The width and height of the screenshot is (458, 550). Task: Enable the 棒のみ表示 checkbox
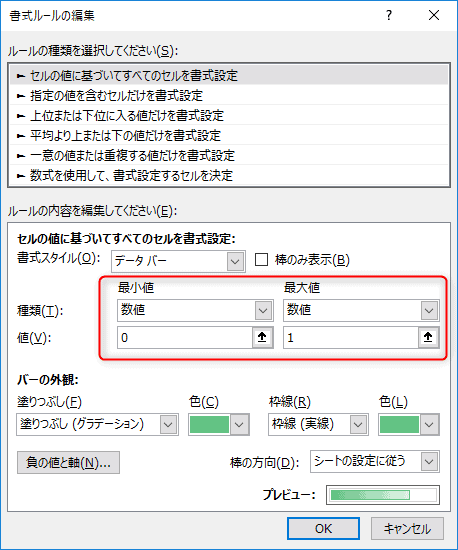261,260
